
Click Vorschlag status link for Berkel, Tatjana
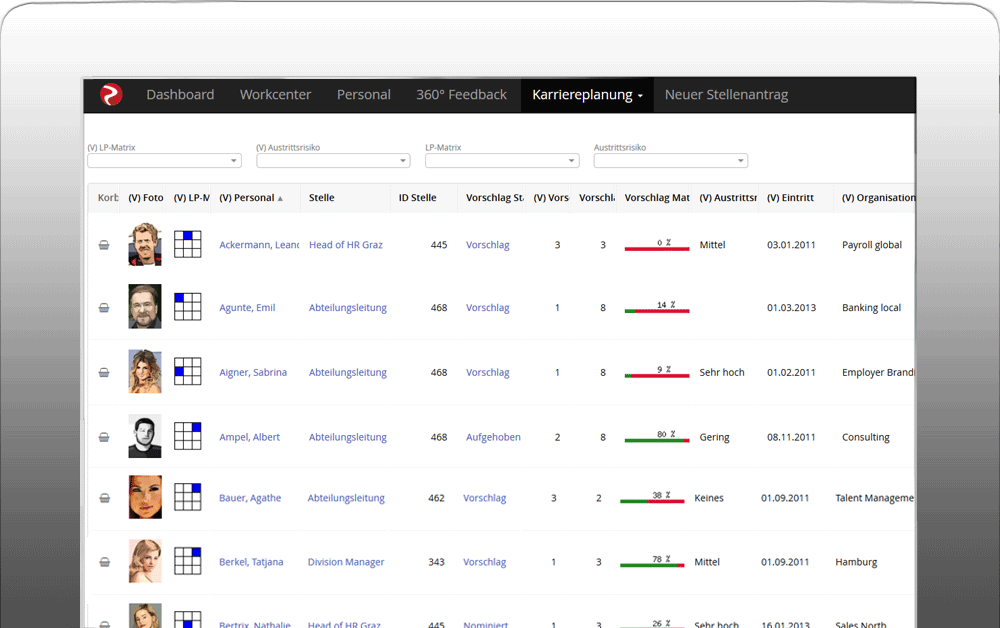(x=484, y=562)
